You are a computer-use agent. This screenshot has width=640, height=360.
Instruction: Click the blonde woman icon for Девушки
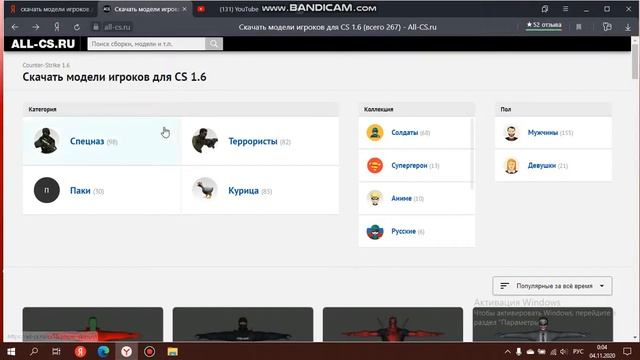(x=511, y=165)
